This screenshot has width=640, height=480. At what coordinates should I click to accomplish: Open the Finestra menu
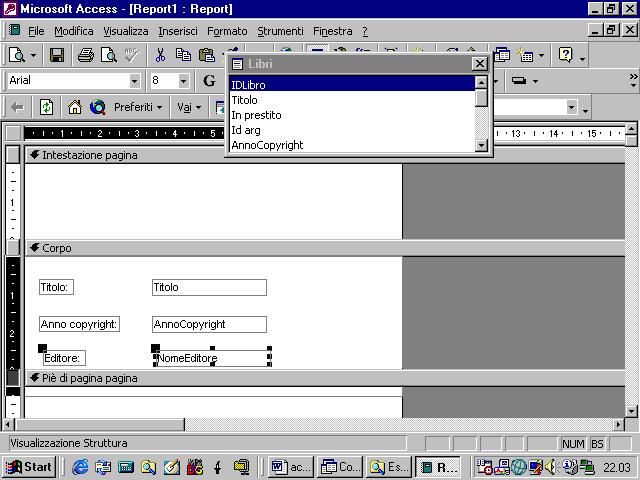tap(333, 31)
